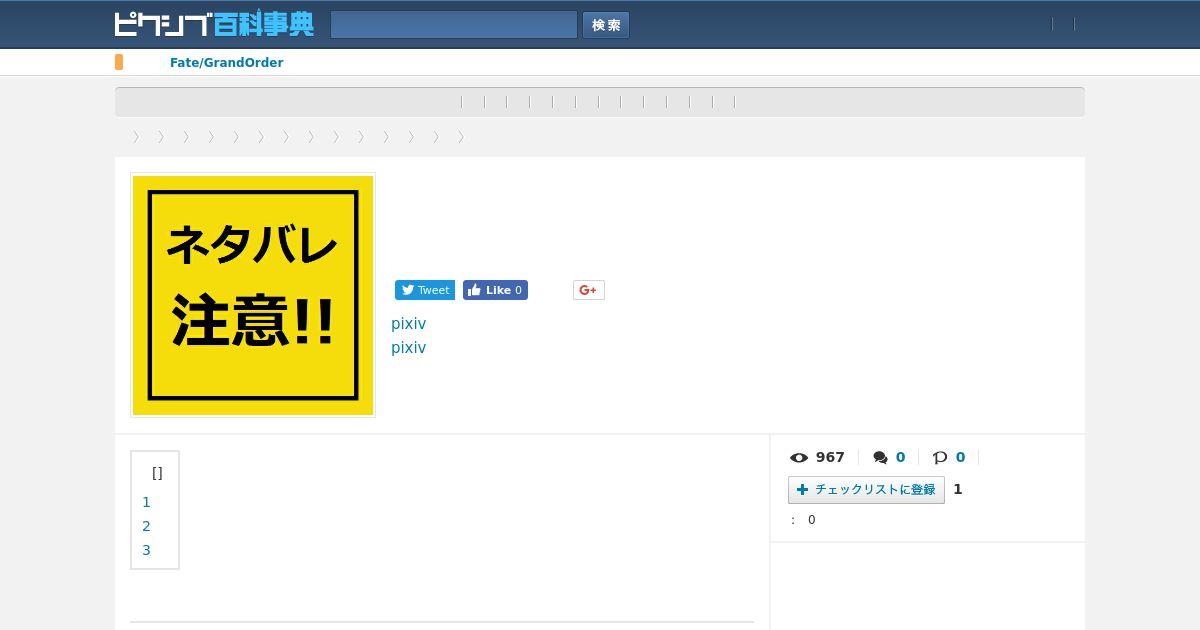Open the ネタバレ注意 thumbnail image

click(x=253, y=295)
